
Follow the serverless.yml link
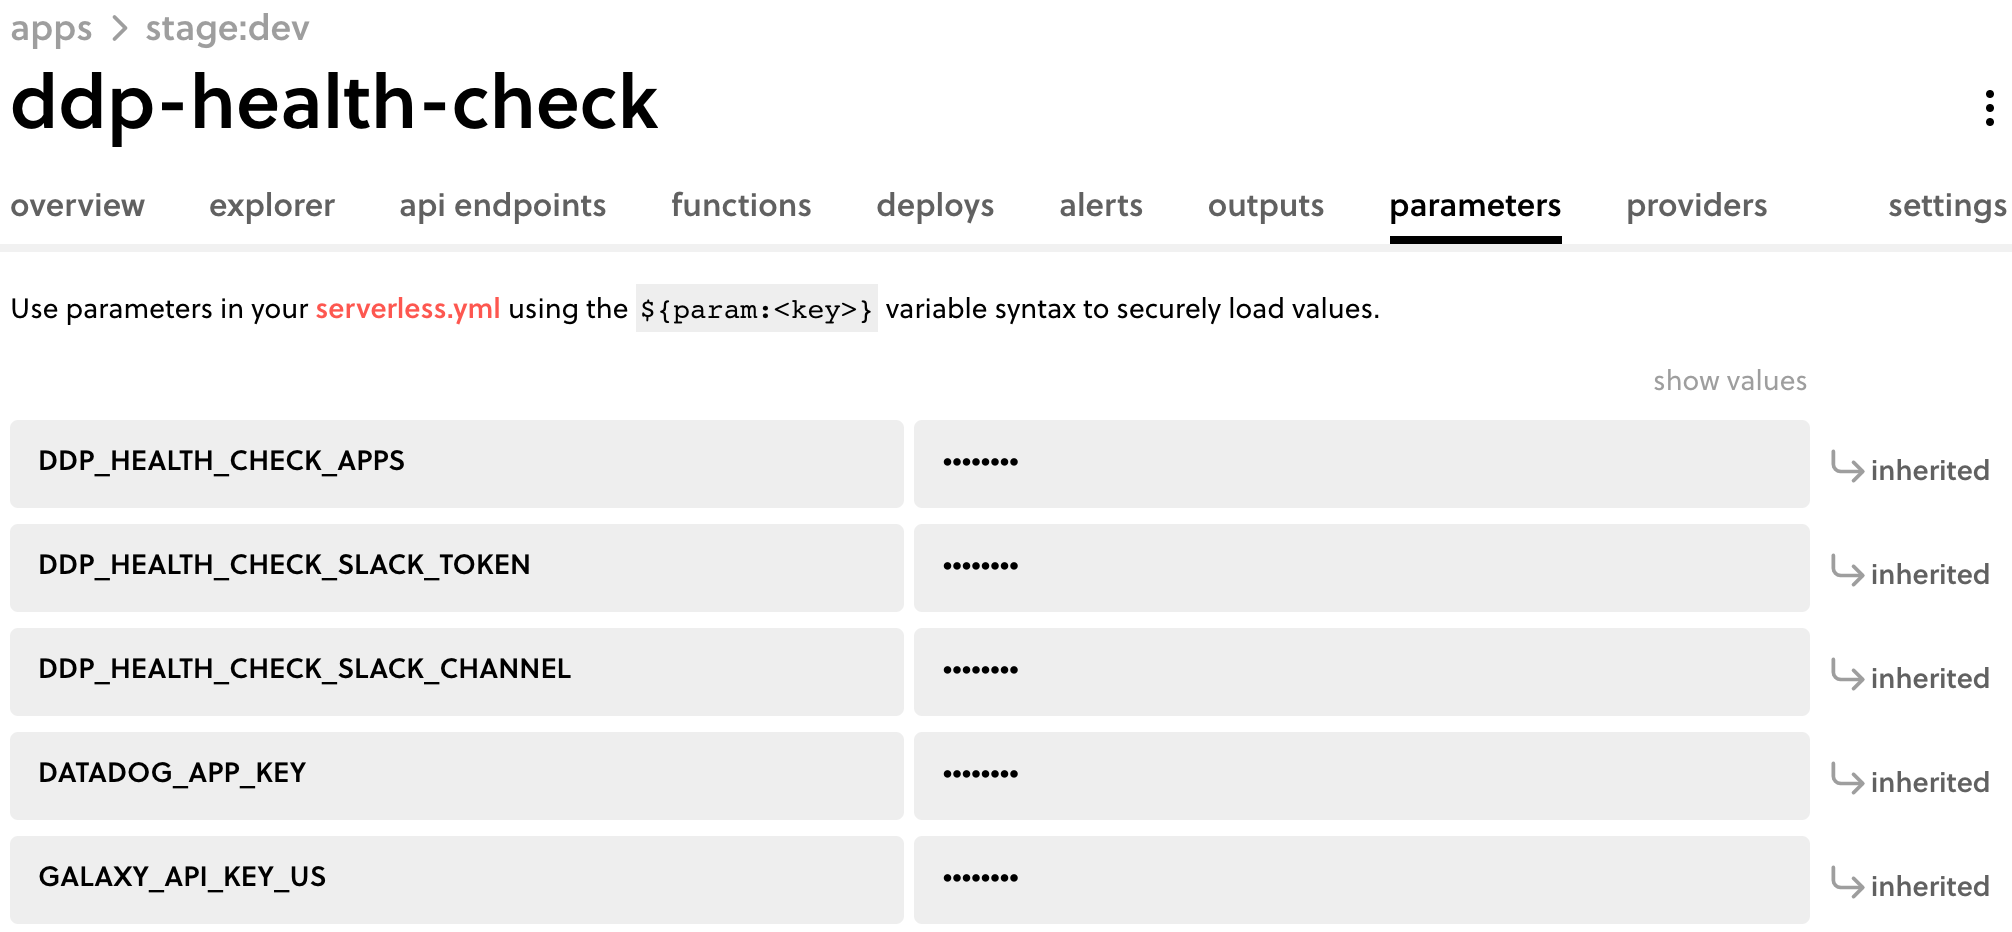point(408,309)
